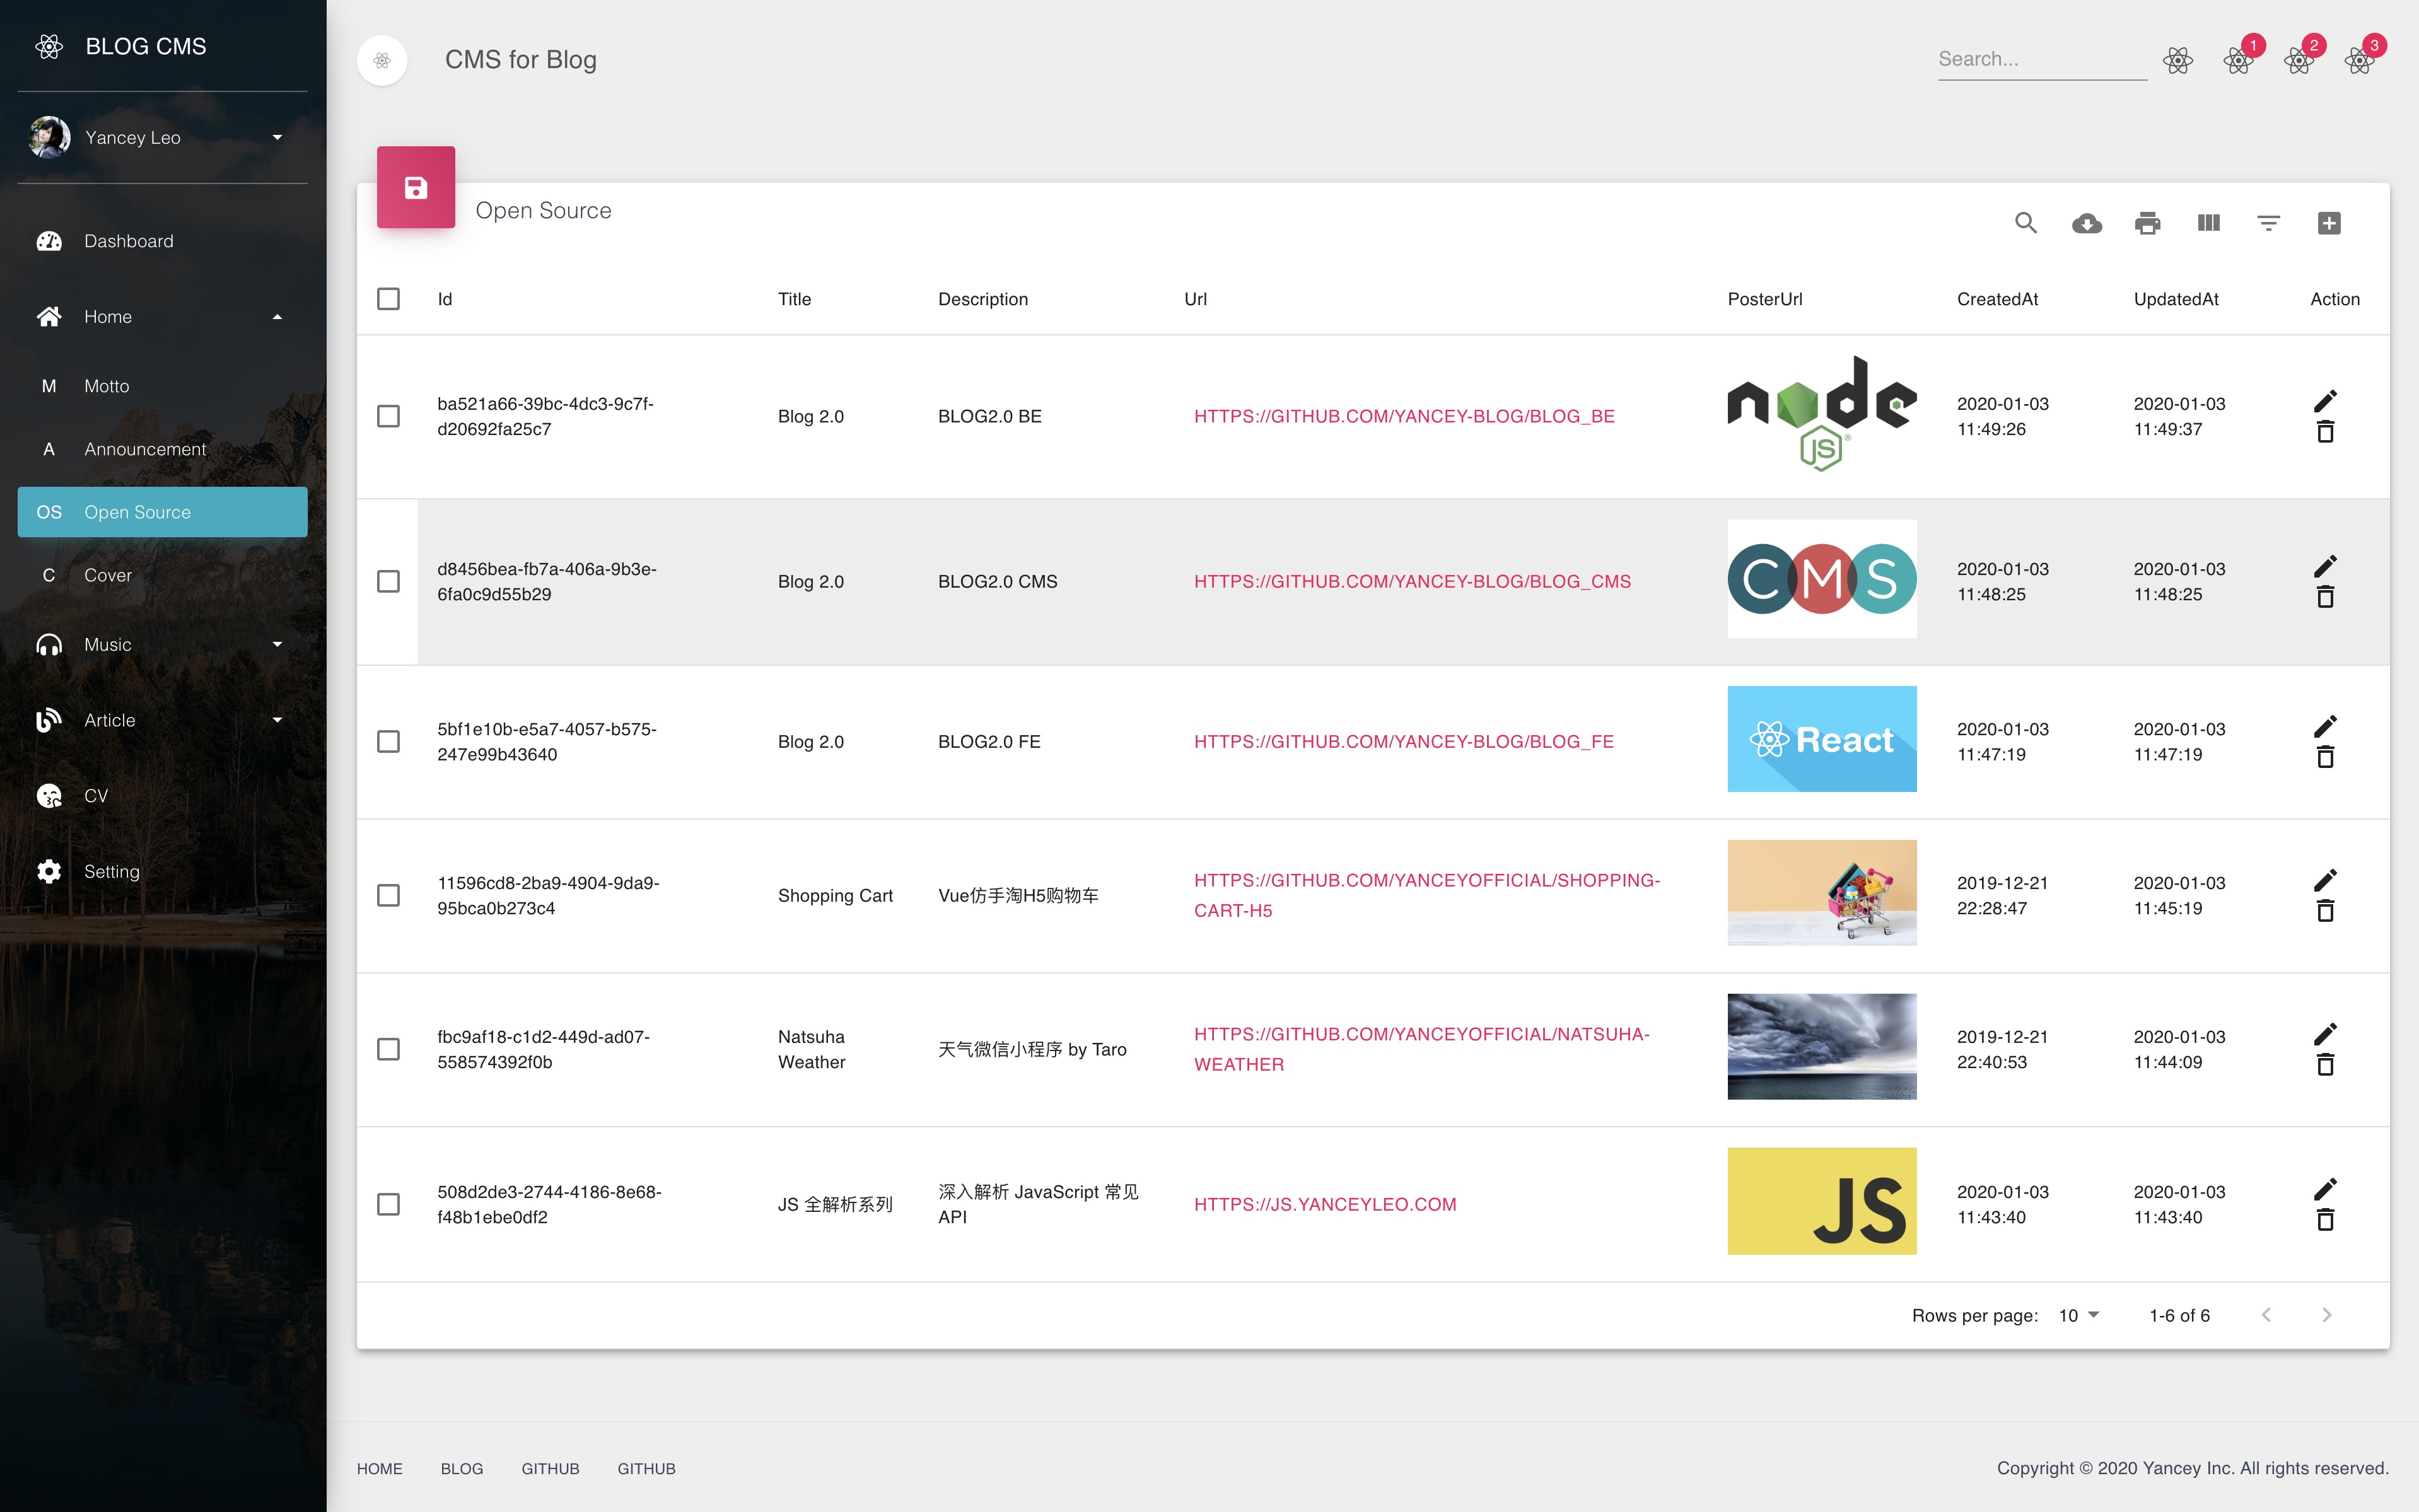The height and width of the screenshot is (1512, 2419).
Task: Open the rows per page dropdown
Action: tap(2079, 1315)
